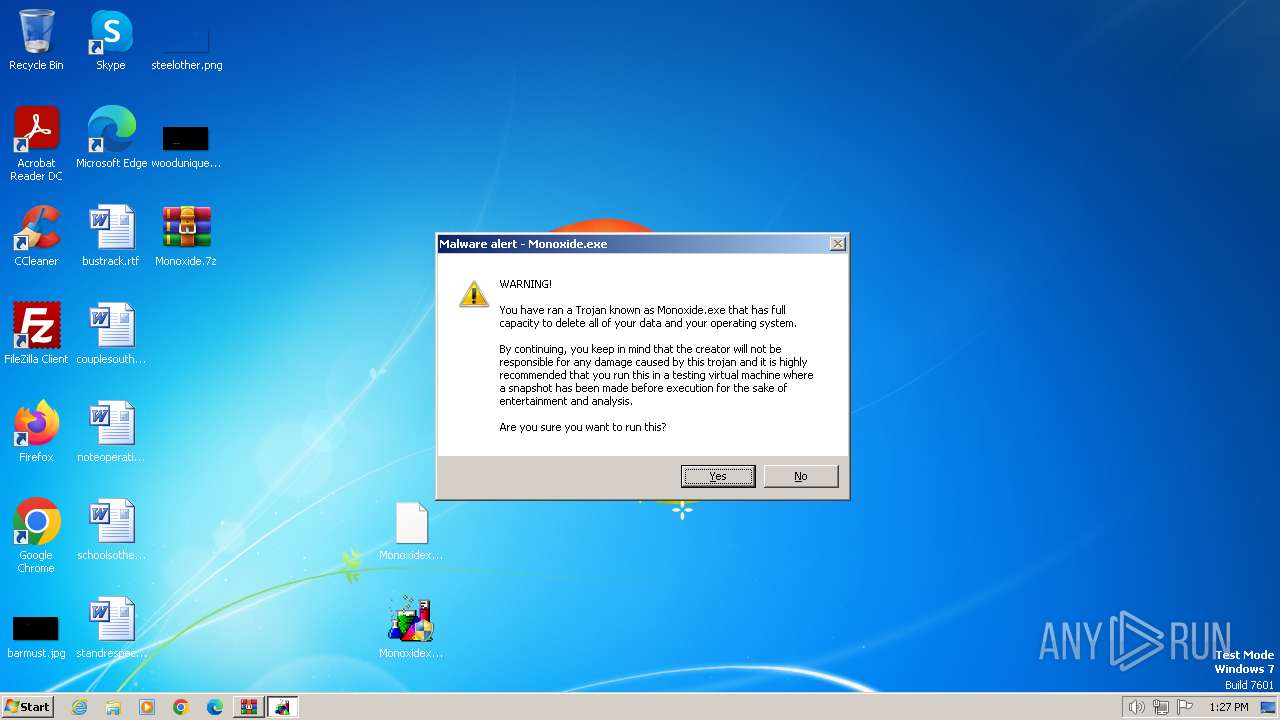Image resolution: width=1280 pixels, height=720 pixels.
Task: Open the Start menu
Action: click(28, 707)
